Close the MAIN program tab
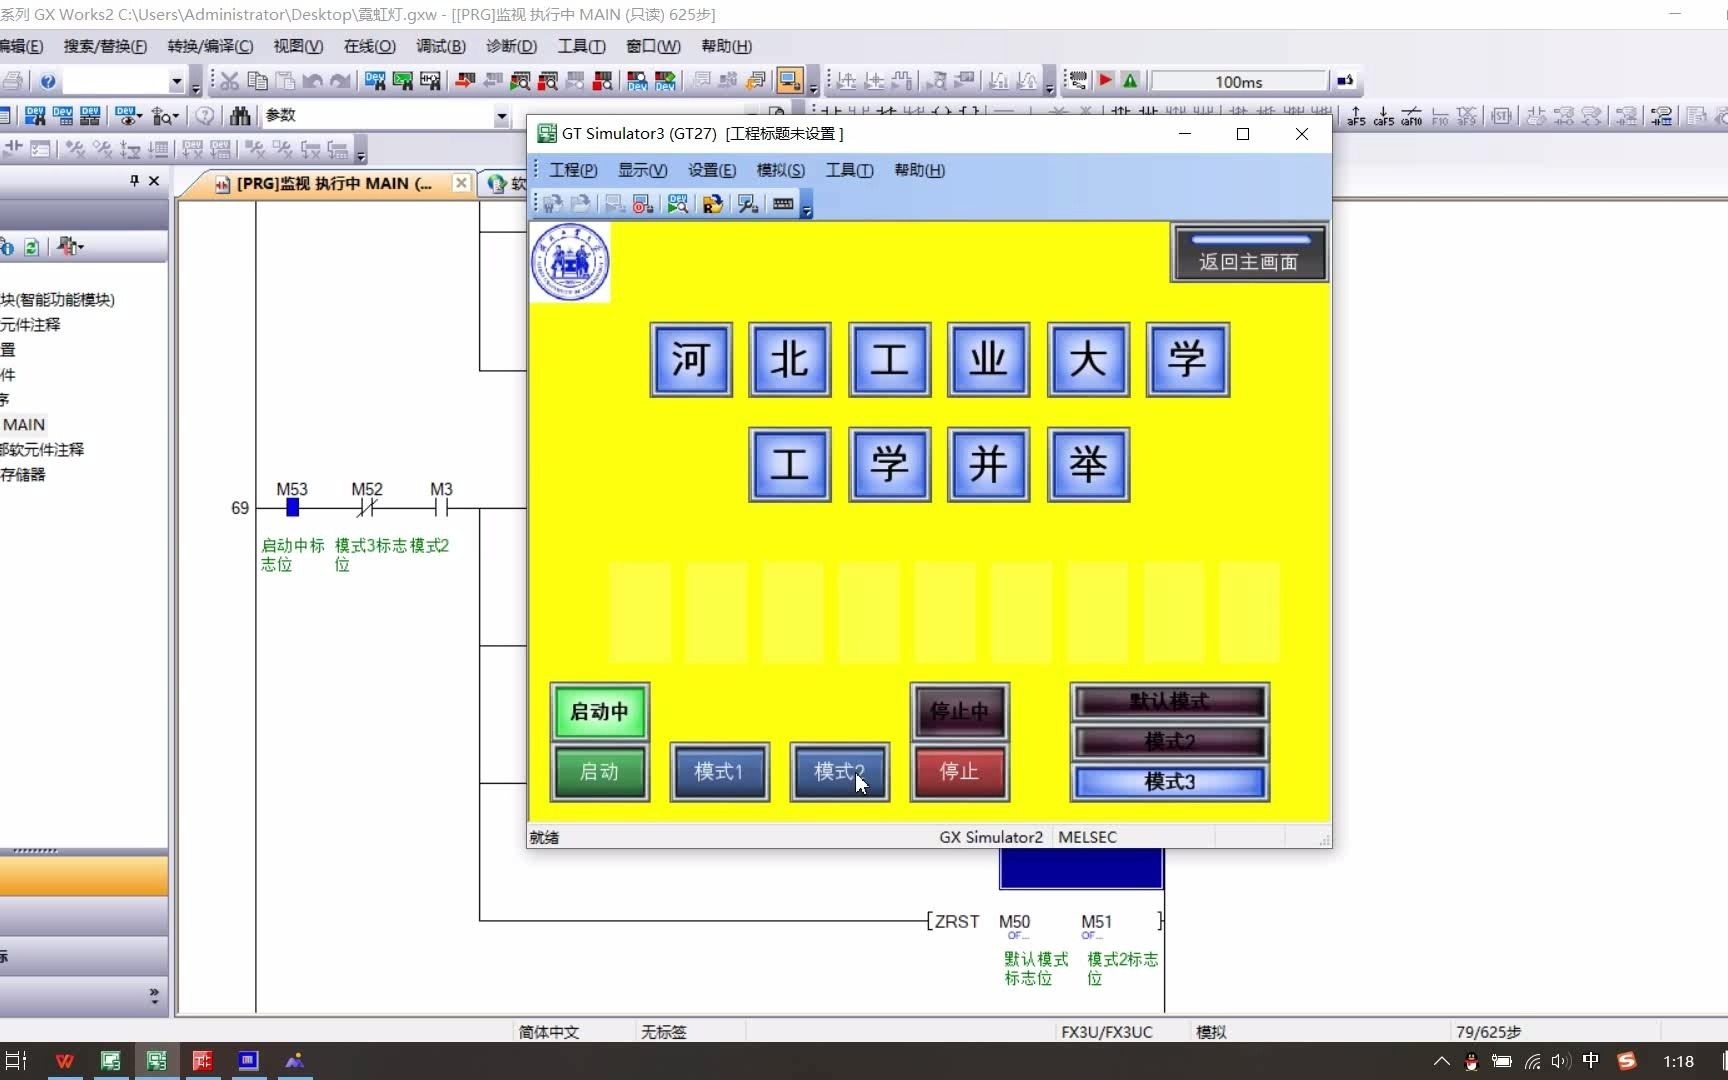 [460, 183]
